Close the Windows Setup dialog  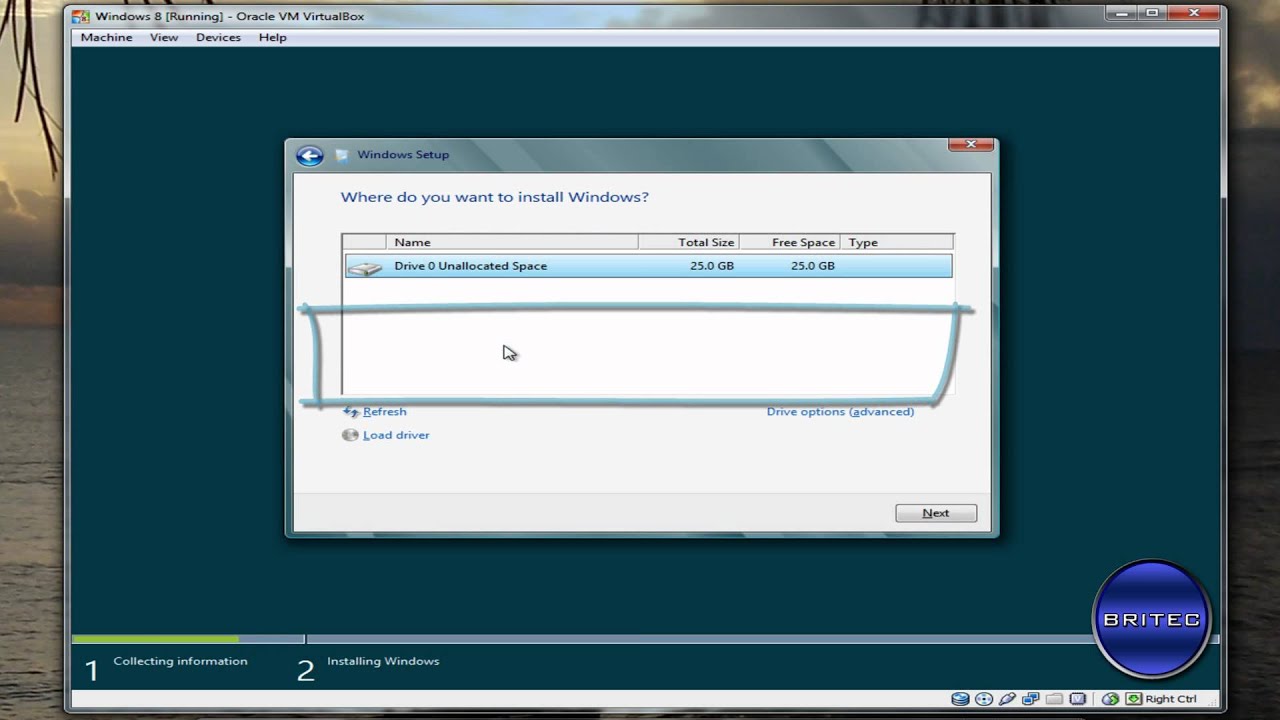point(970,145)
